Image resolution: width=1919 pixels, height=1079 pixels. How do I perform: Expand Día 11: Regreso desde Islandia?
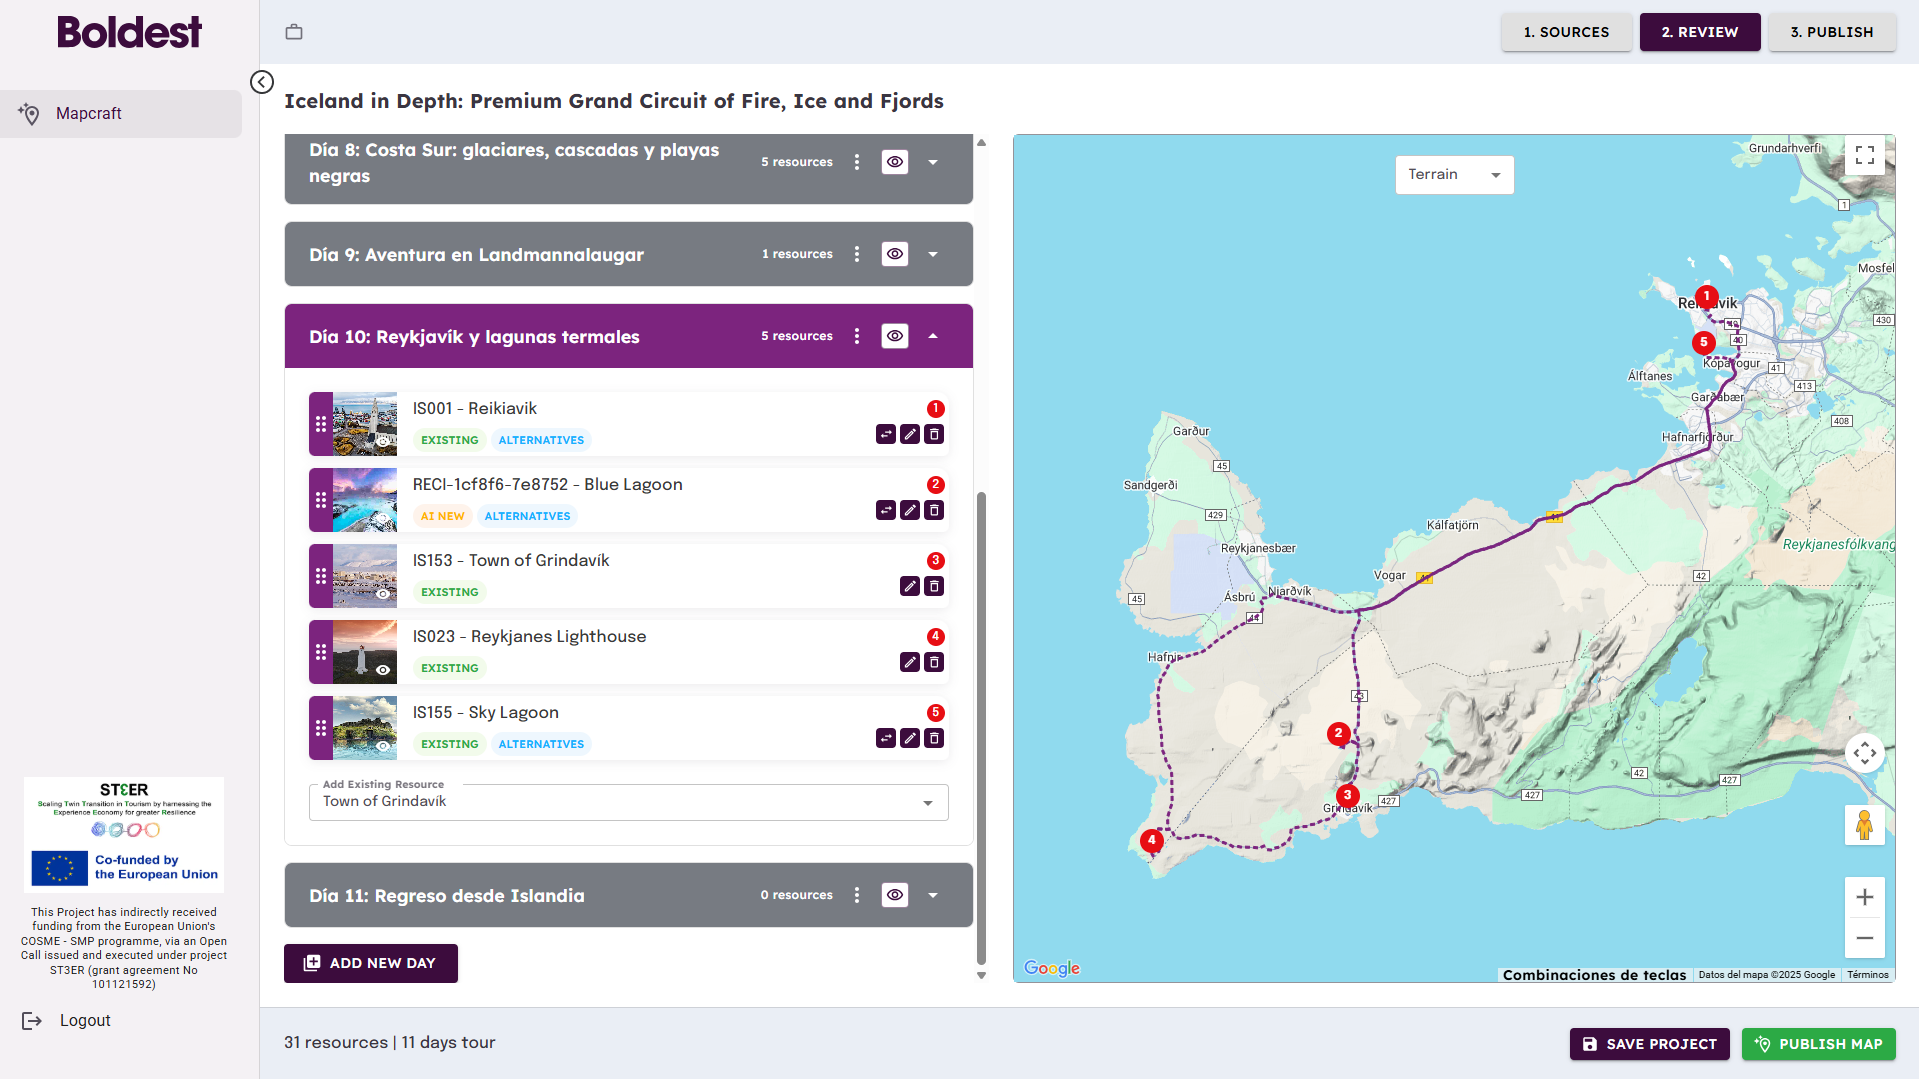pyautogui.click(x=933, y=895)
